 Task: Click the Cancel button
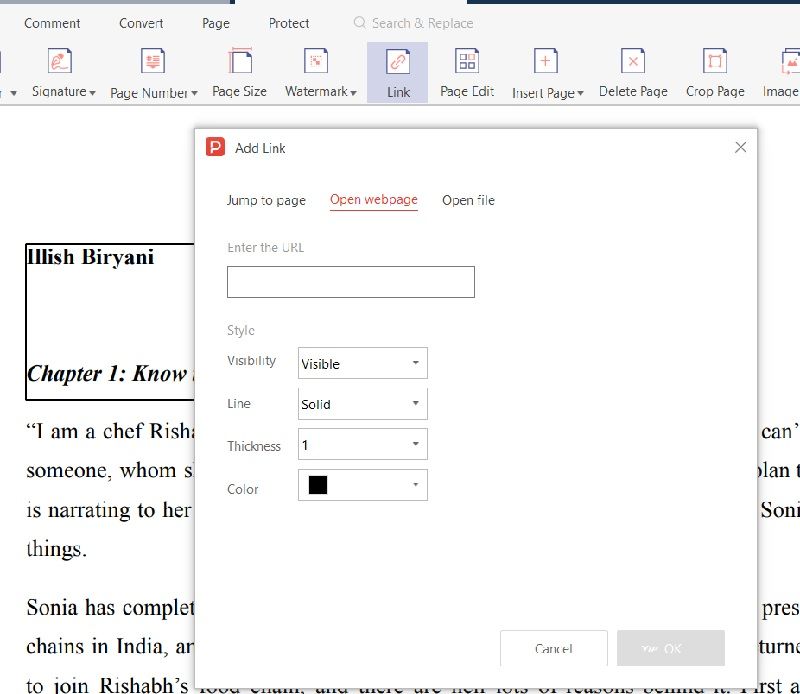click(x=554, y=648)
